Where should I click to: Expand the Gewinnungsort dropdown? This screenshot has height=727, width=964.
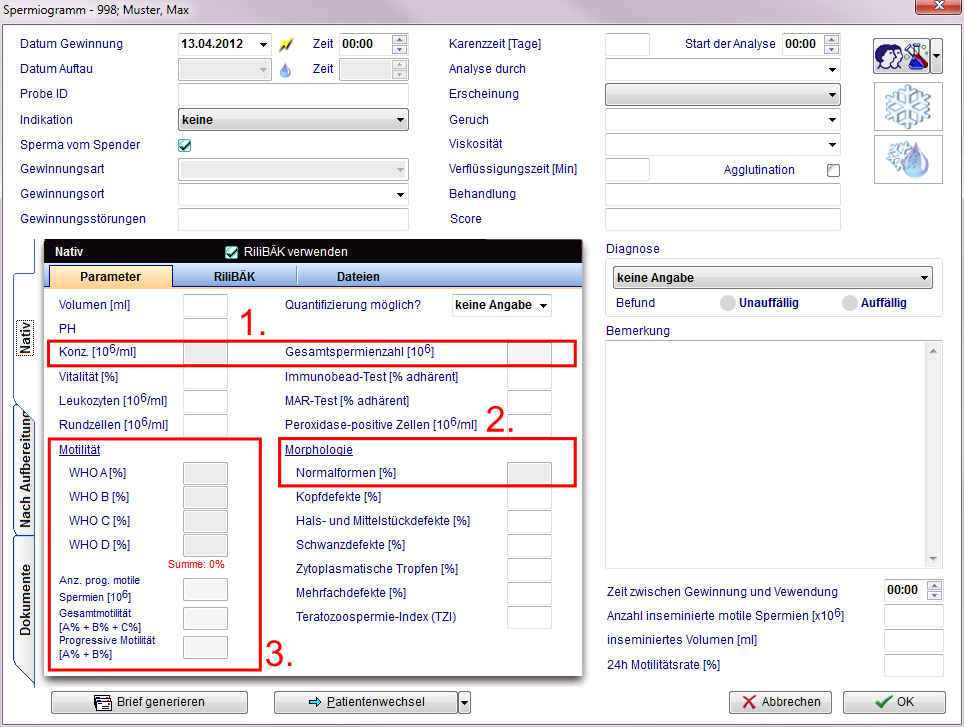click(x=400, y=195)
